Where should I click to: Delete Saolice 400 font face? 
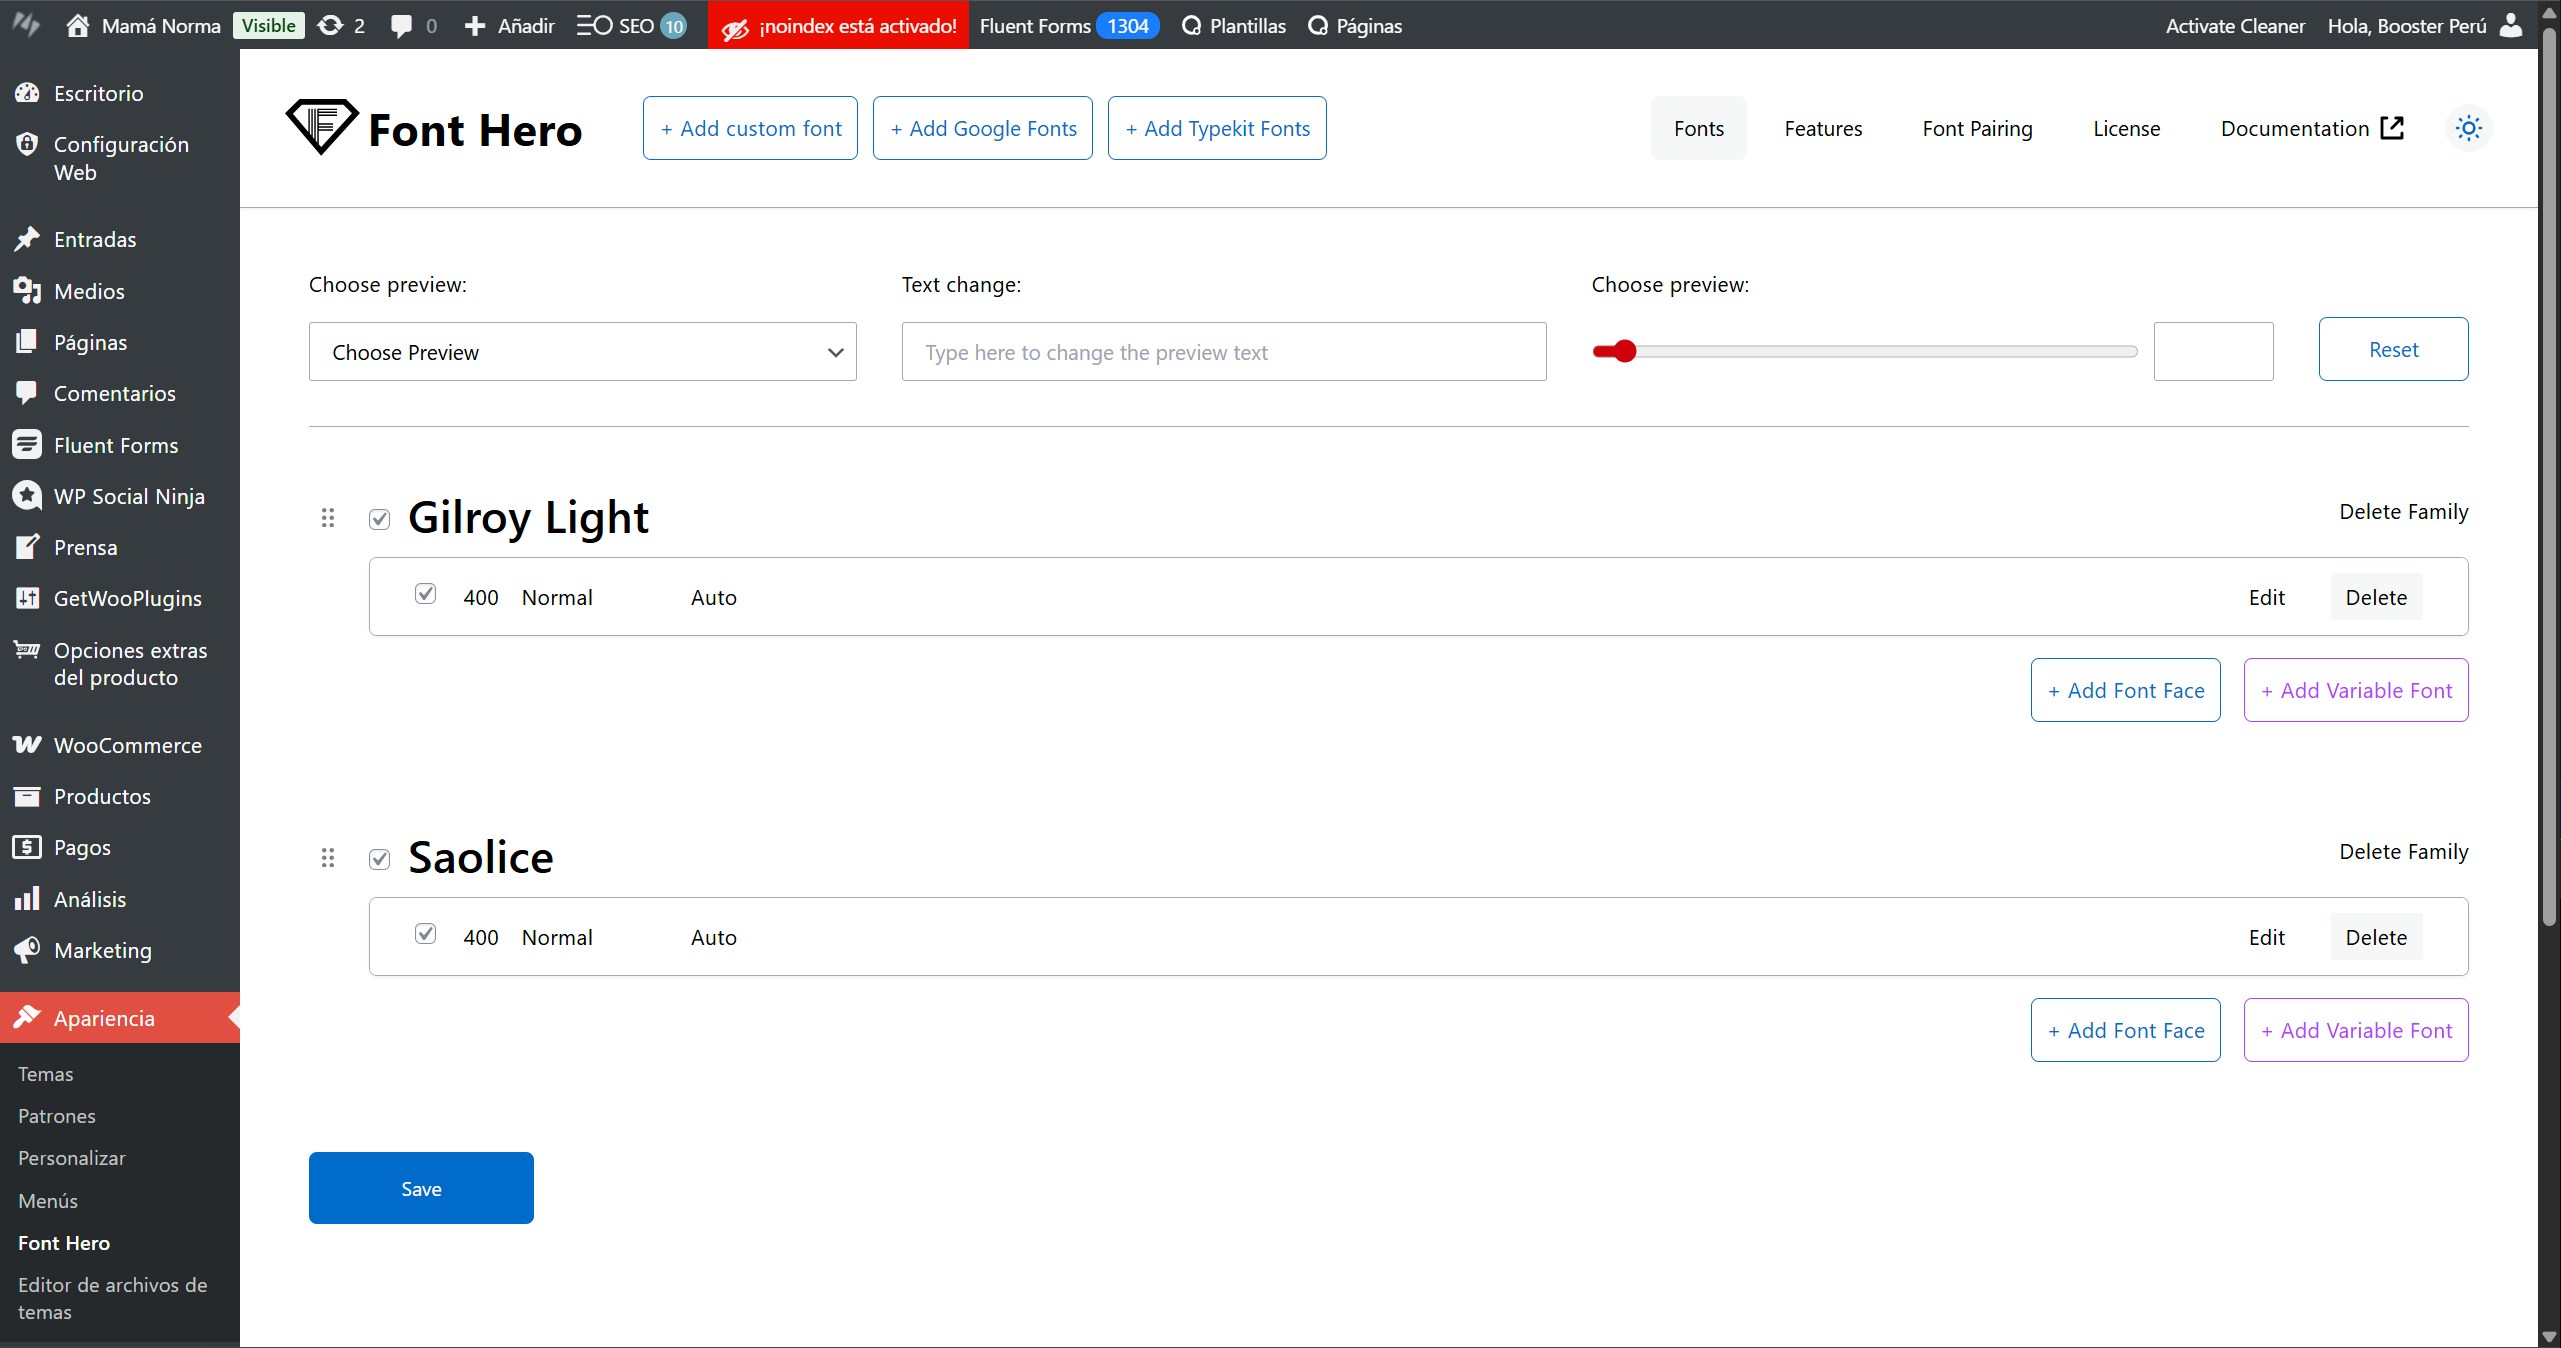pyautogui.click(x=2376, y=937)
